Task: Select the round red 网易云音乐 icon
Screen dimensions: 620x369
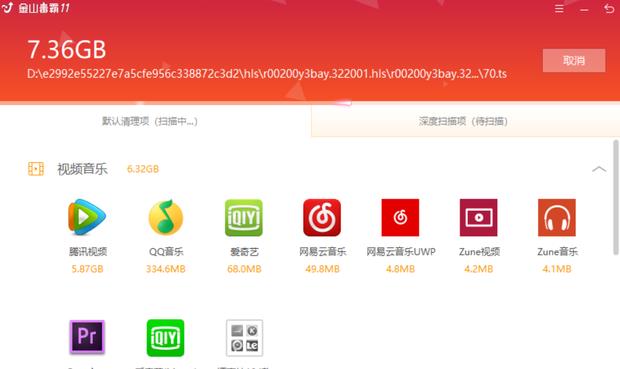Action: point(322,218)
